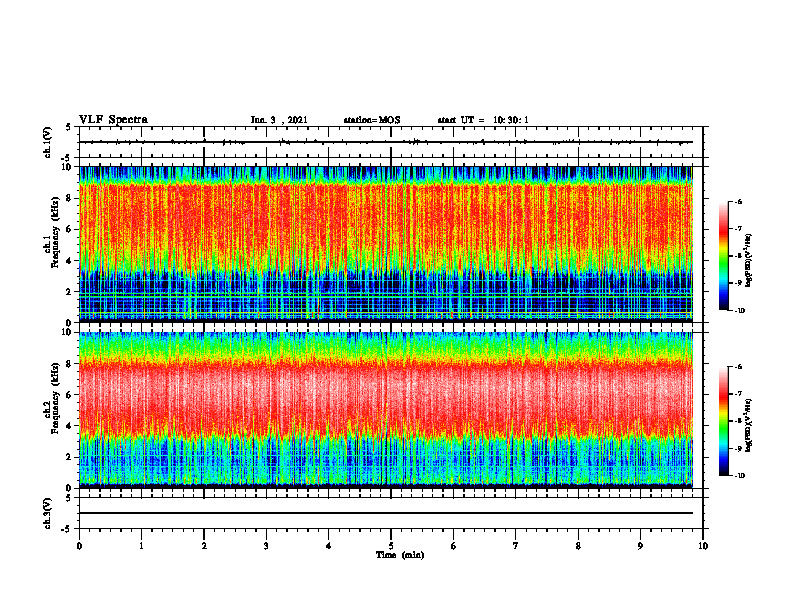Click the ch.1 voltage waveform trace
Image resolution: width=792 pixels, height=612 pixels.
point(386,142)
